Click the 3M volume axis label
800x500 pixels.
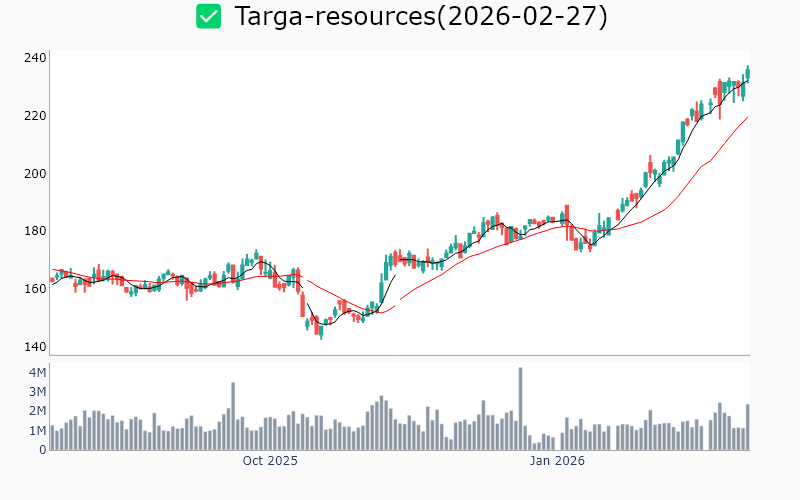tap(37, 392)
